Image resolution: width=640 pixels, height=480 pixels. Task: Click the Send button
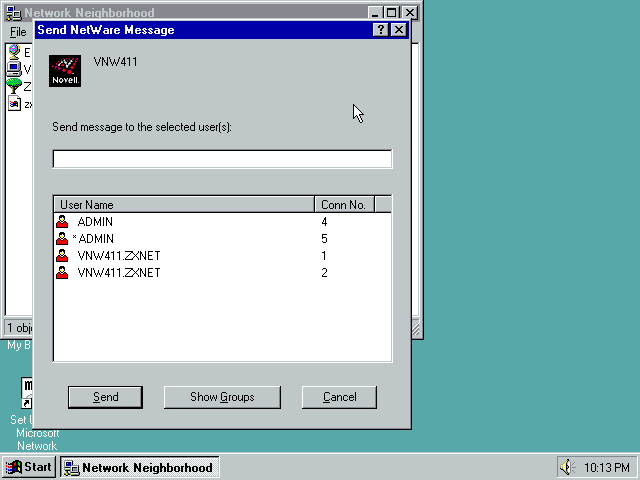pyautogui.click(x=105, y=397)
